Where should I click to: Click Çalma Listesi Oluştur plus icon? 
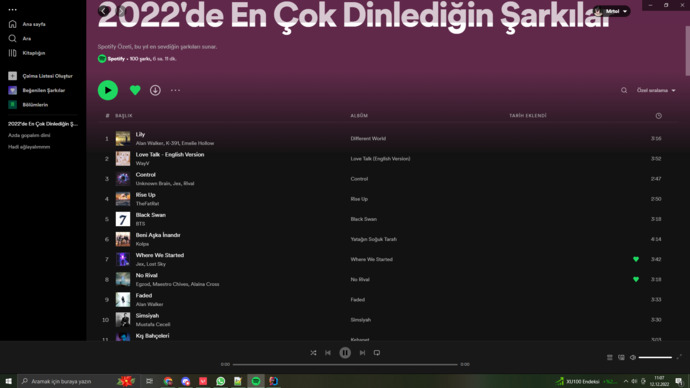point(12,76)
